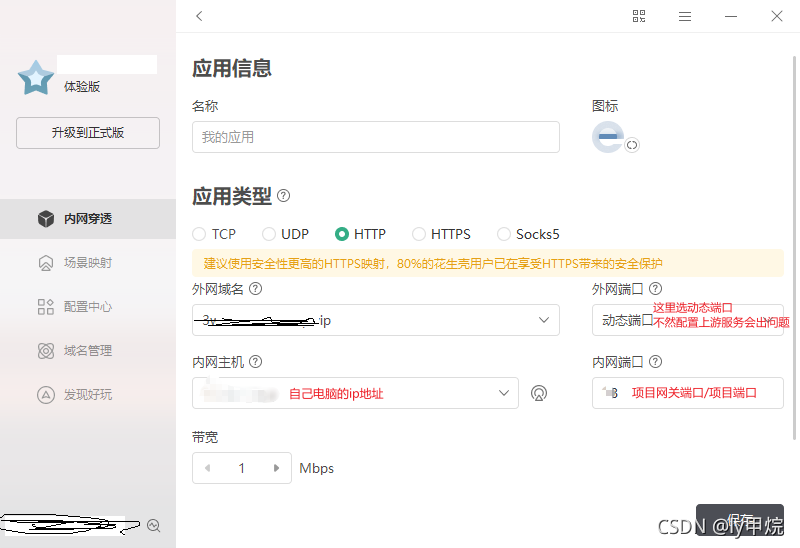Refresh the app icon with the cycle button
800x548 pixels.
[x=632, y=145]
